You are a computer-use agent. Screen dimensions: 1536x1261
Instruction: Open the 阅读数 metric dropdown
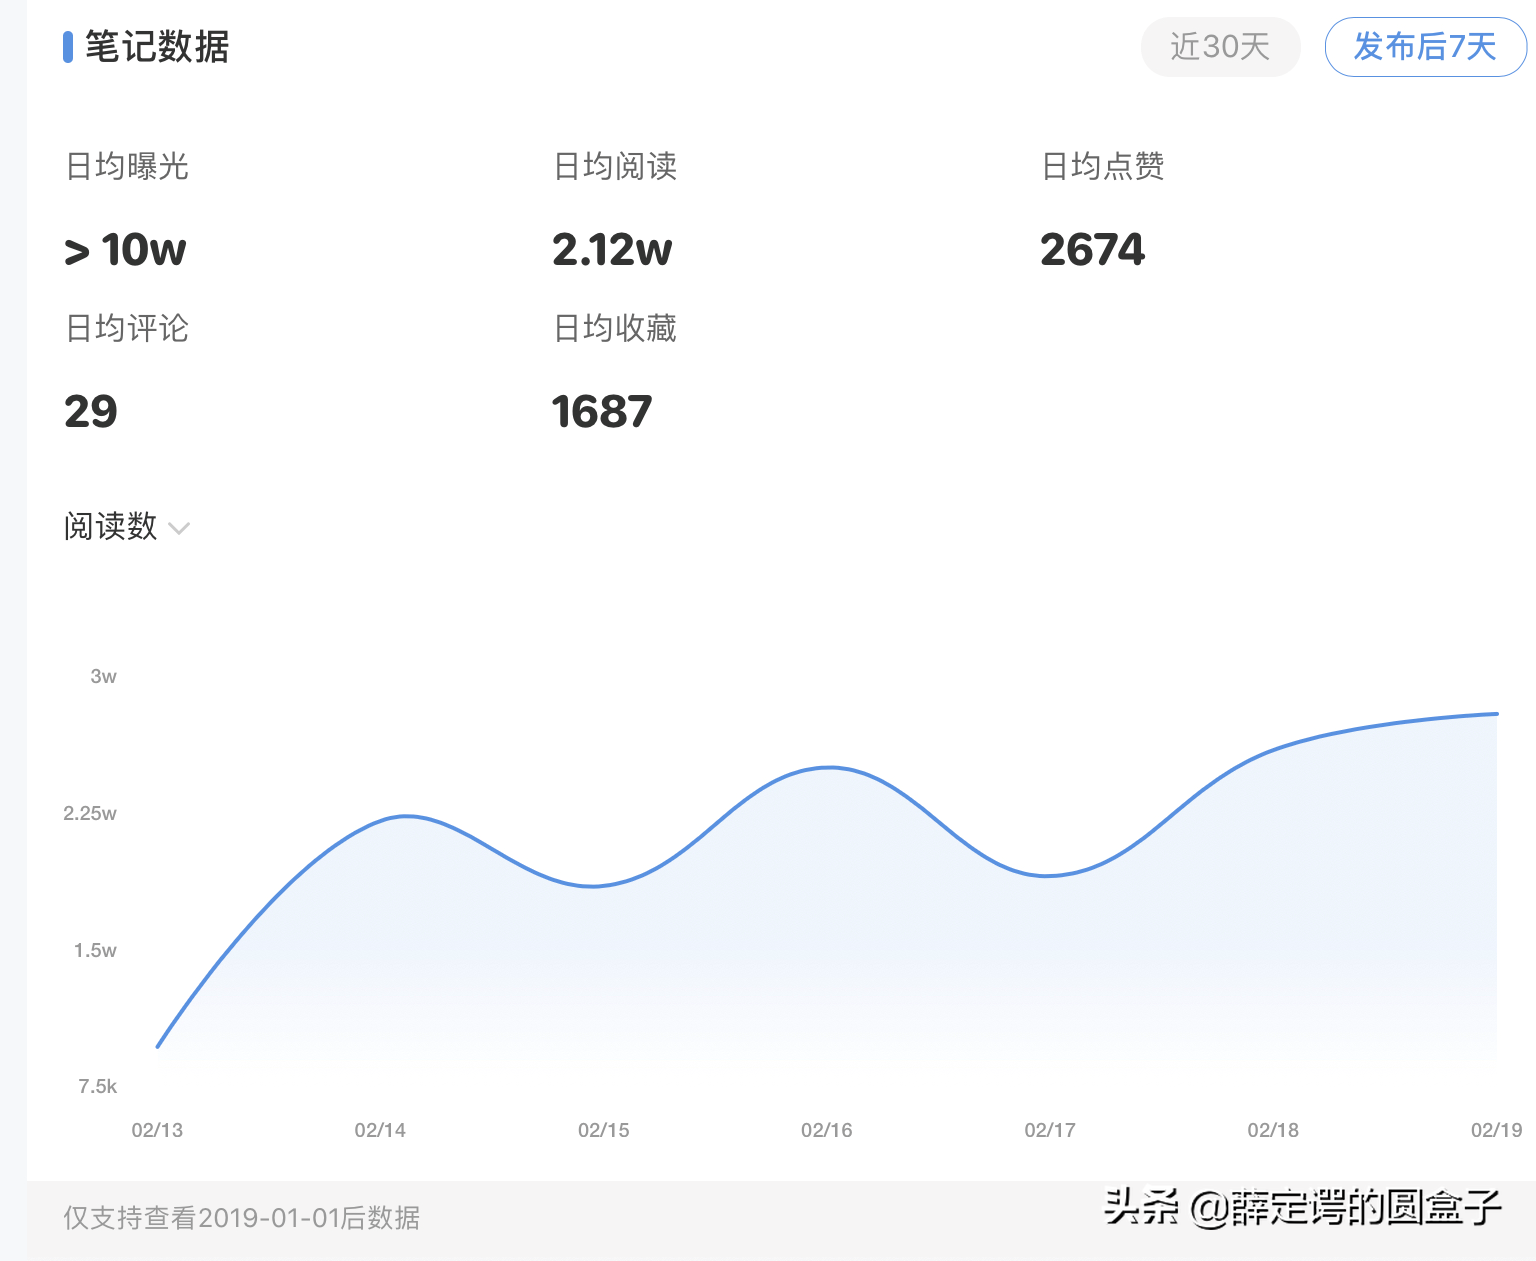[x=127, y=526]
